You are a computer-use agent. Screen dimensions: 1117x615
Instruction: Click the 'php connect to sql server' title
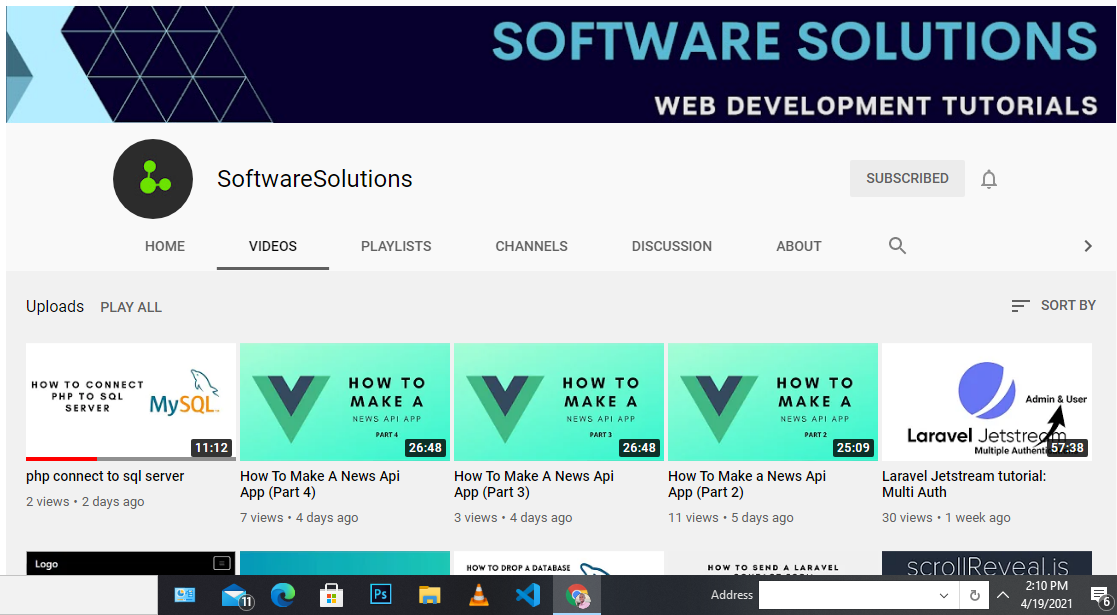pos(105,476)
